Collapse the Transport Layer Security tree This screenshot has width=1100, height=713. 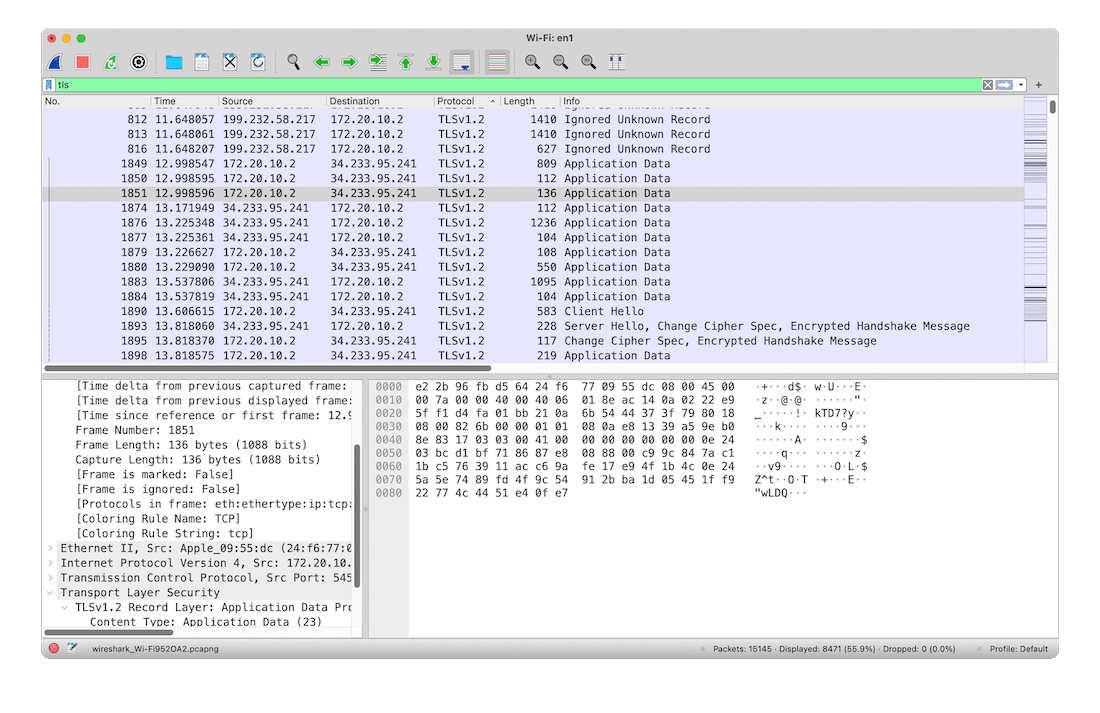click(48, 592)
